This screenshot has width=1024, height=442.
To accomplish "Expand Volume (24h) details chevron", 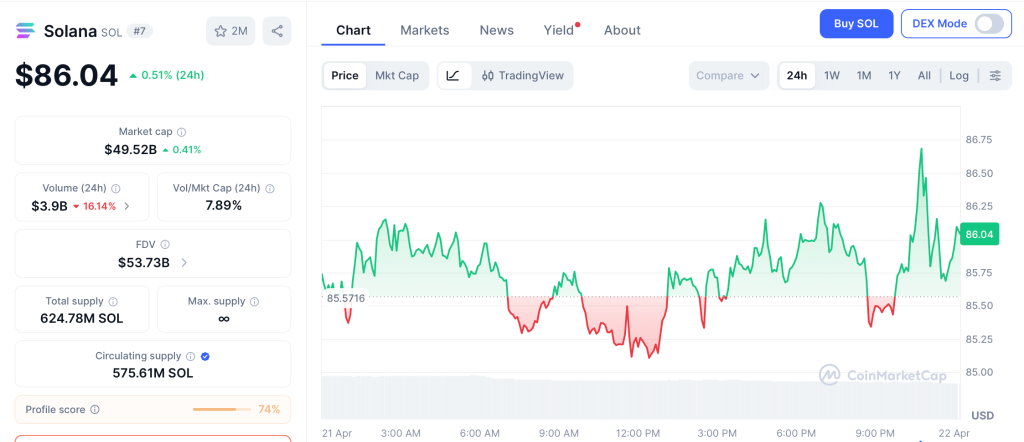I will tap(126, 206).
